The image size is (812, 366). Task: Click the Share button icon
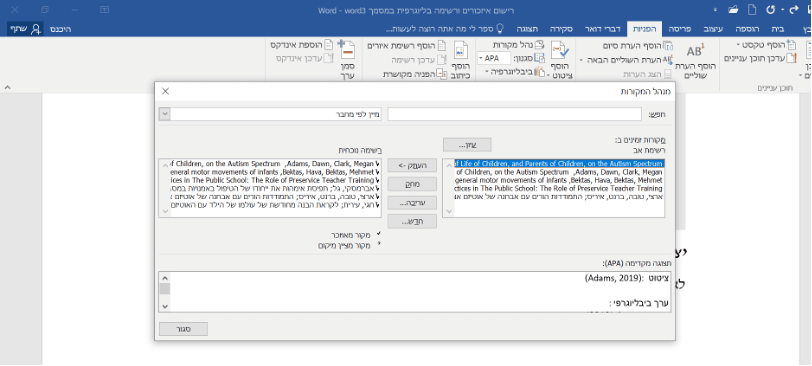click(x=36, y=29)
